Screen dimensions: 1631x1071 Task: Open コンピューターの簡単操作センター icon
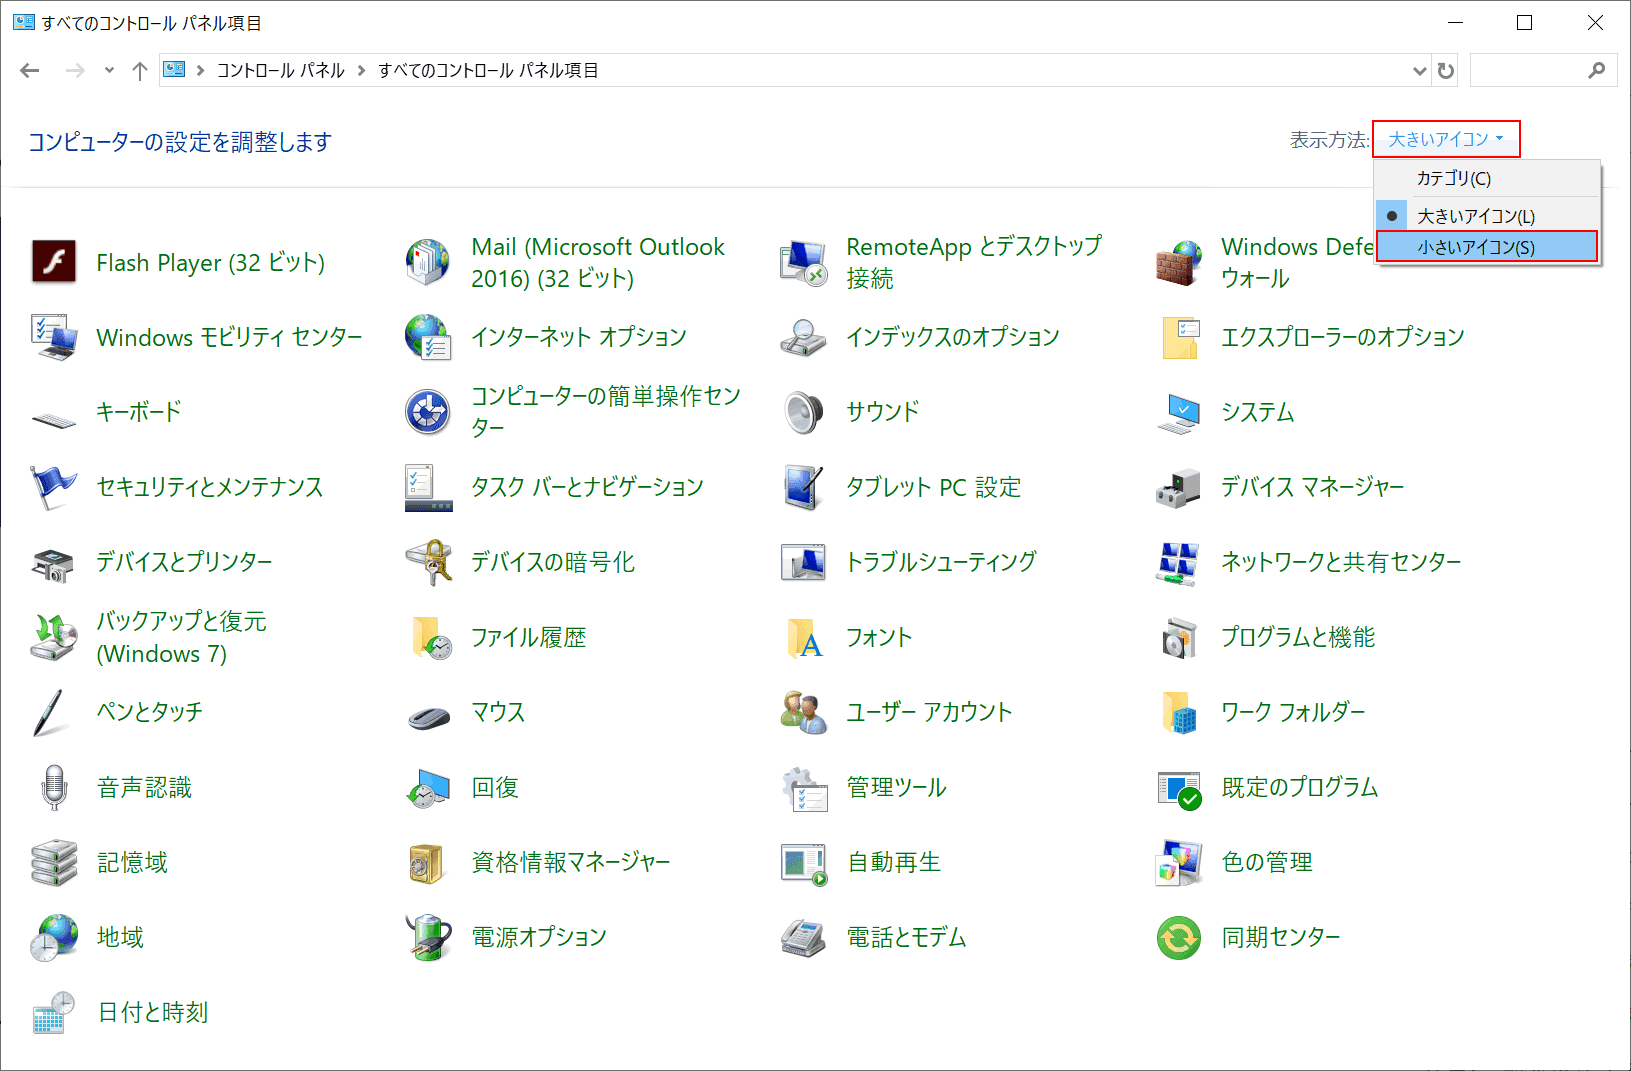[x=428, y=412]
